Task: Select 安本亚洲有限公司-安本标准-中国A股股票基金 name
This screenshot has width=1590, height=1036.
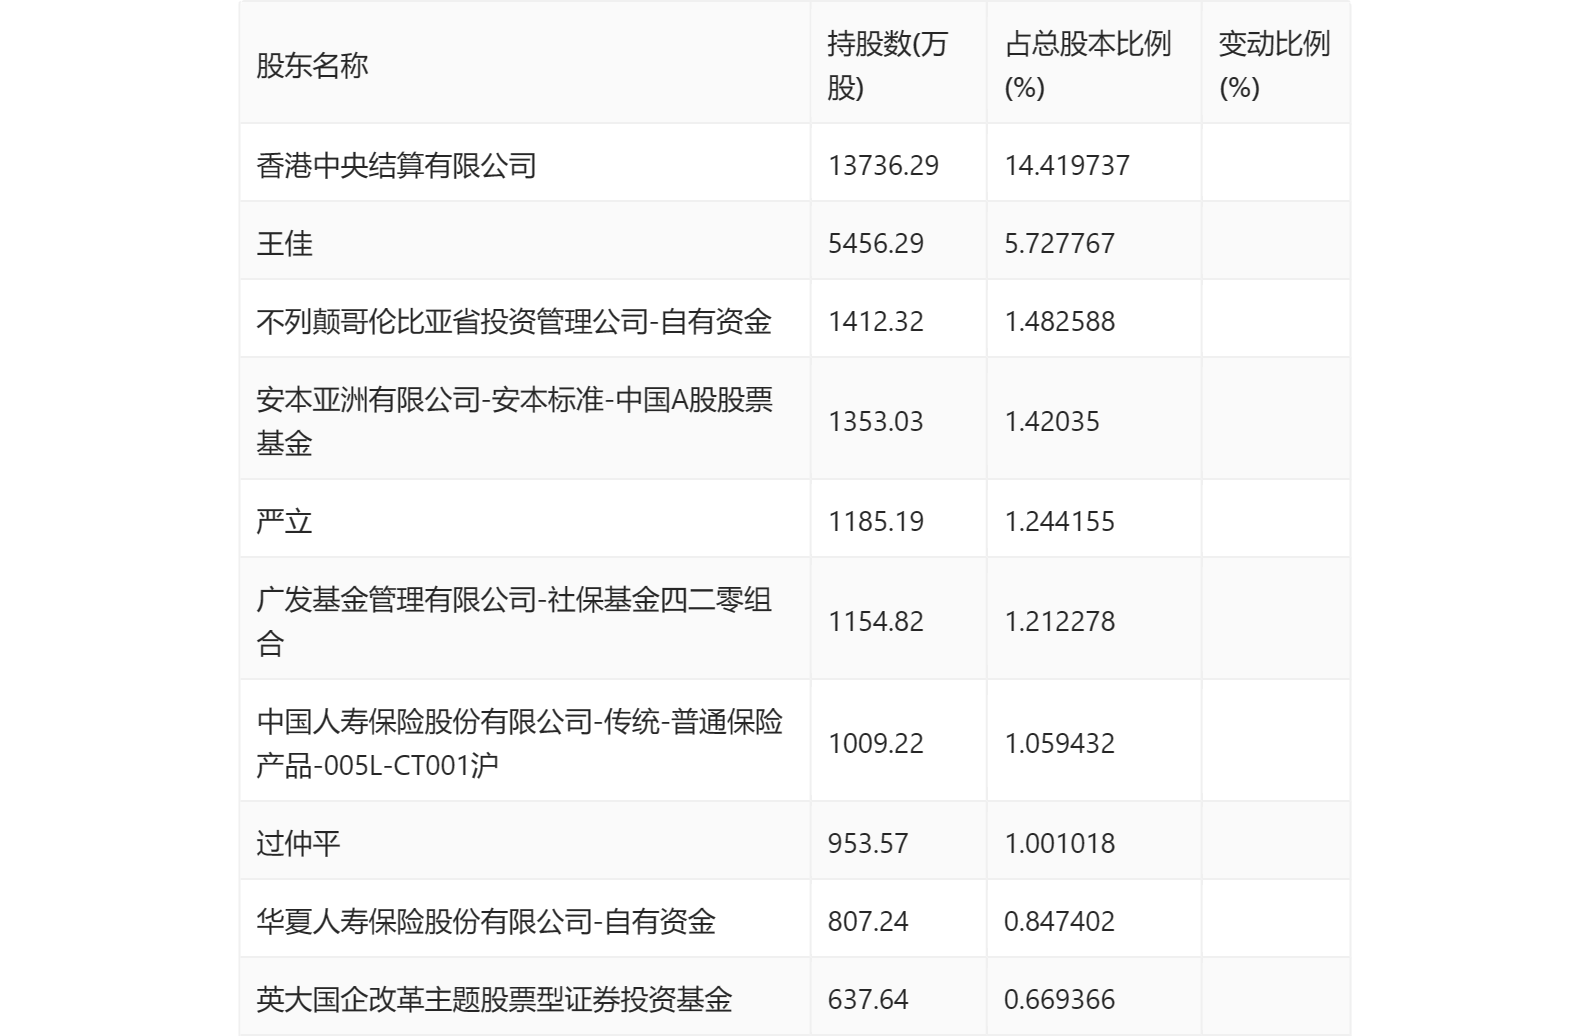Action: (x=515, y=421)
